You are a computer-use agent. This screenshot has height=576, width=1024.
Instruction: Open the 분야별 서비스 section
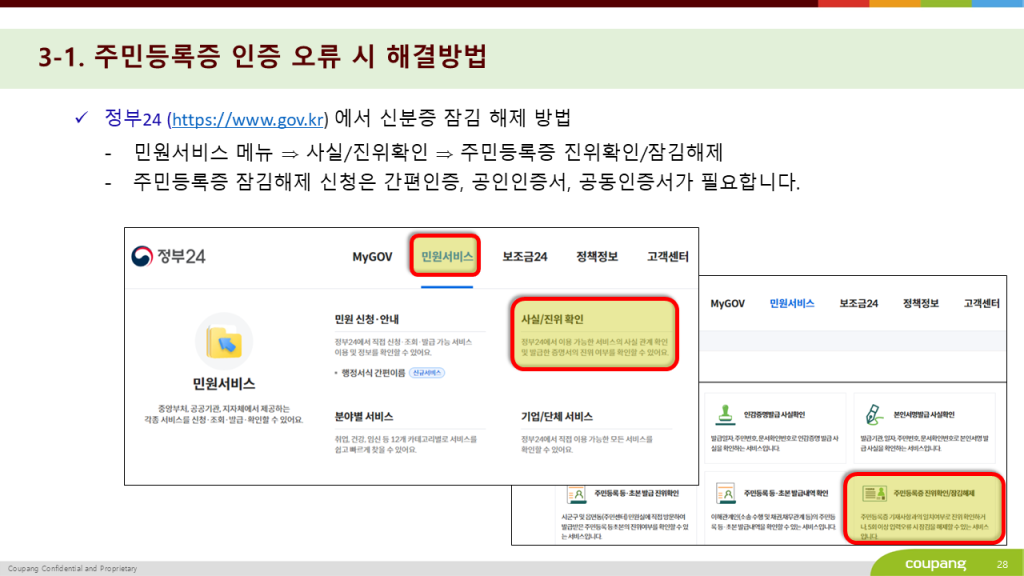[364, 416]
